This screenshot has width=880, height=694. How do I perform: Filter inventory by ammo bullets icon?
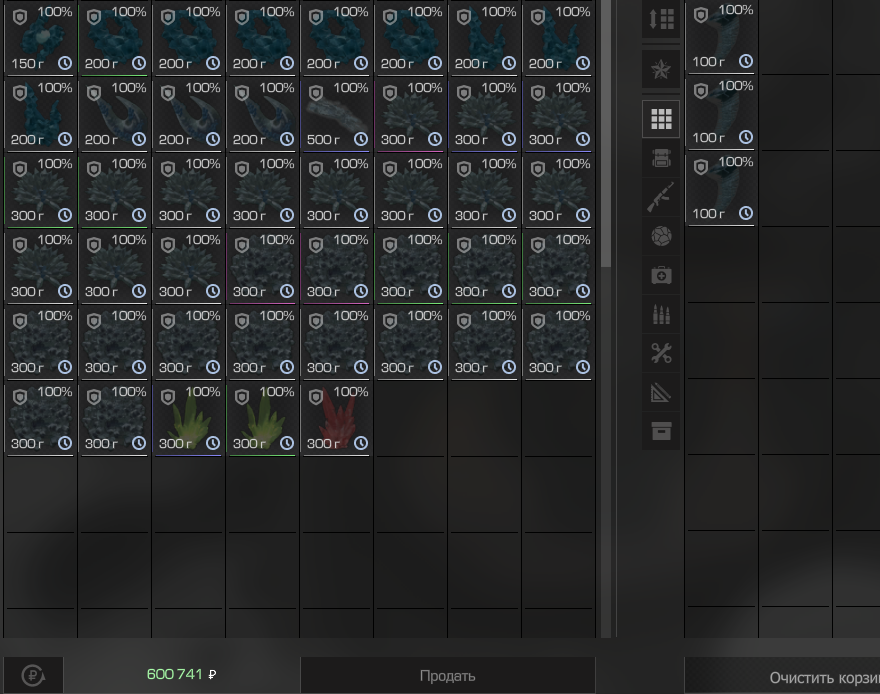tap(661, 315)
